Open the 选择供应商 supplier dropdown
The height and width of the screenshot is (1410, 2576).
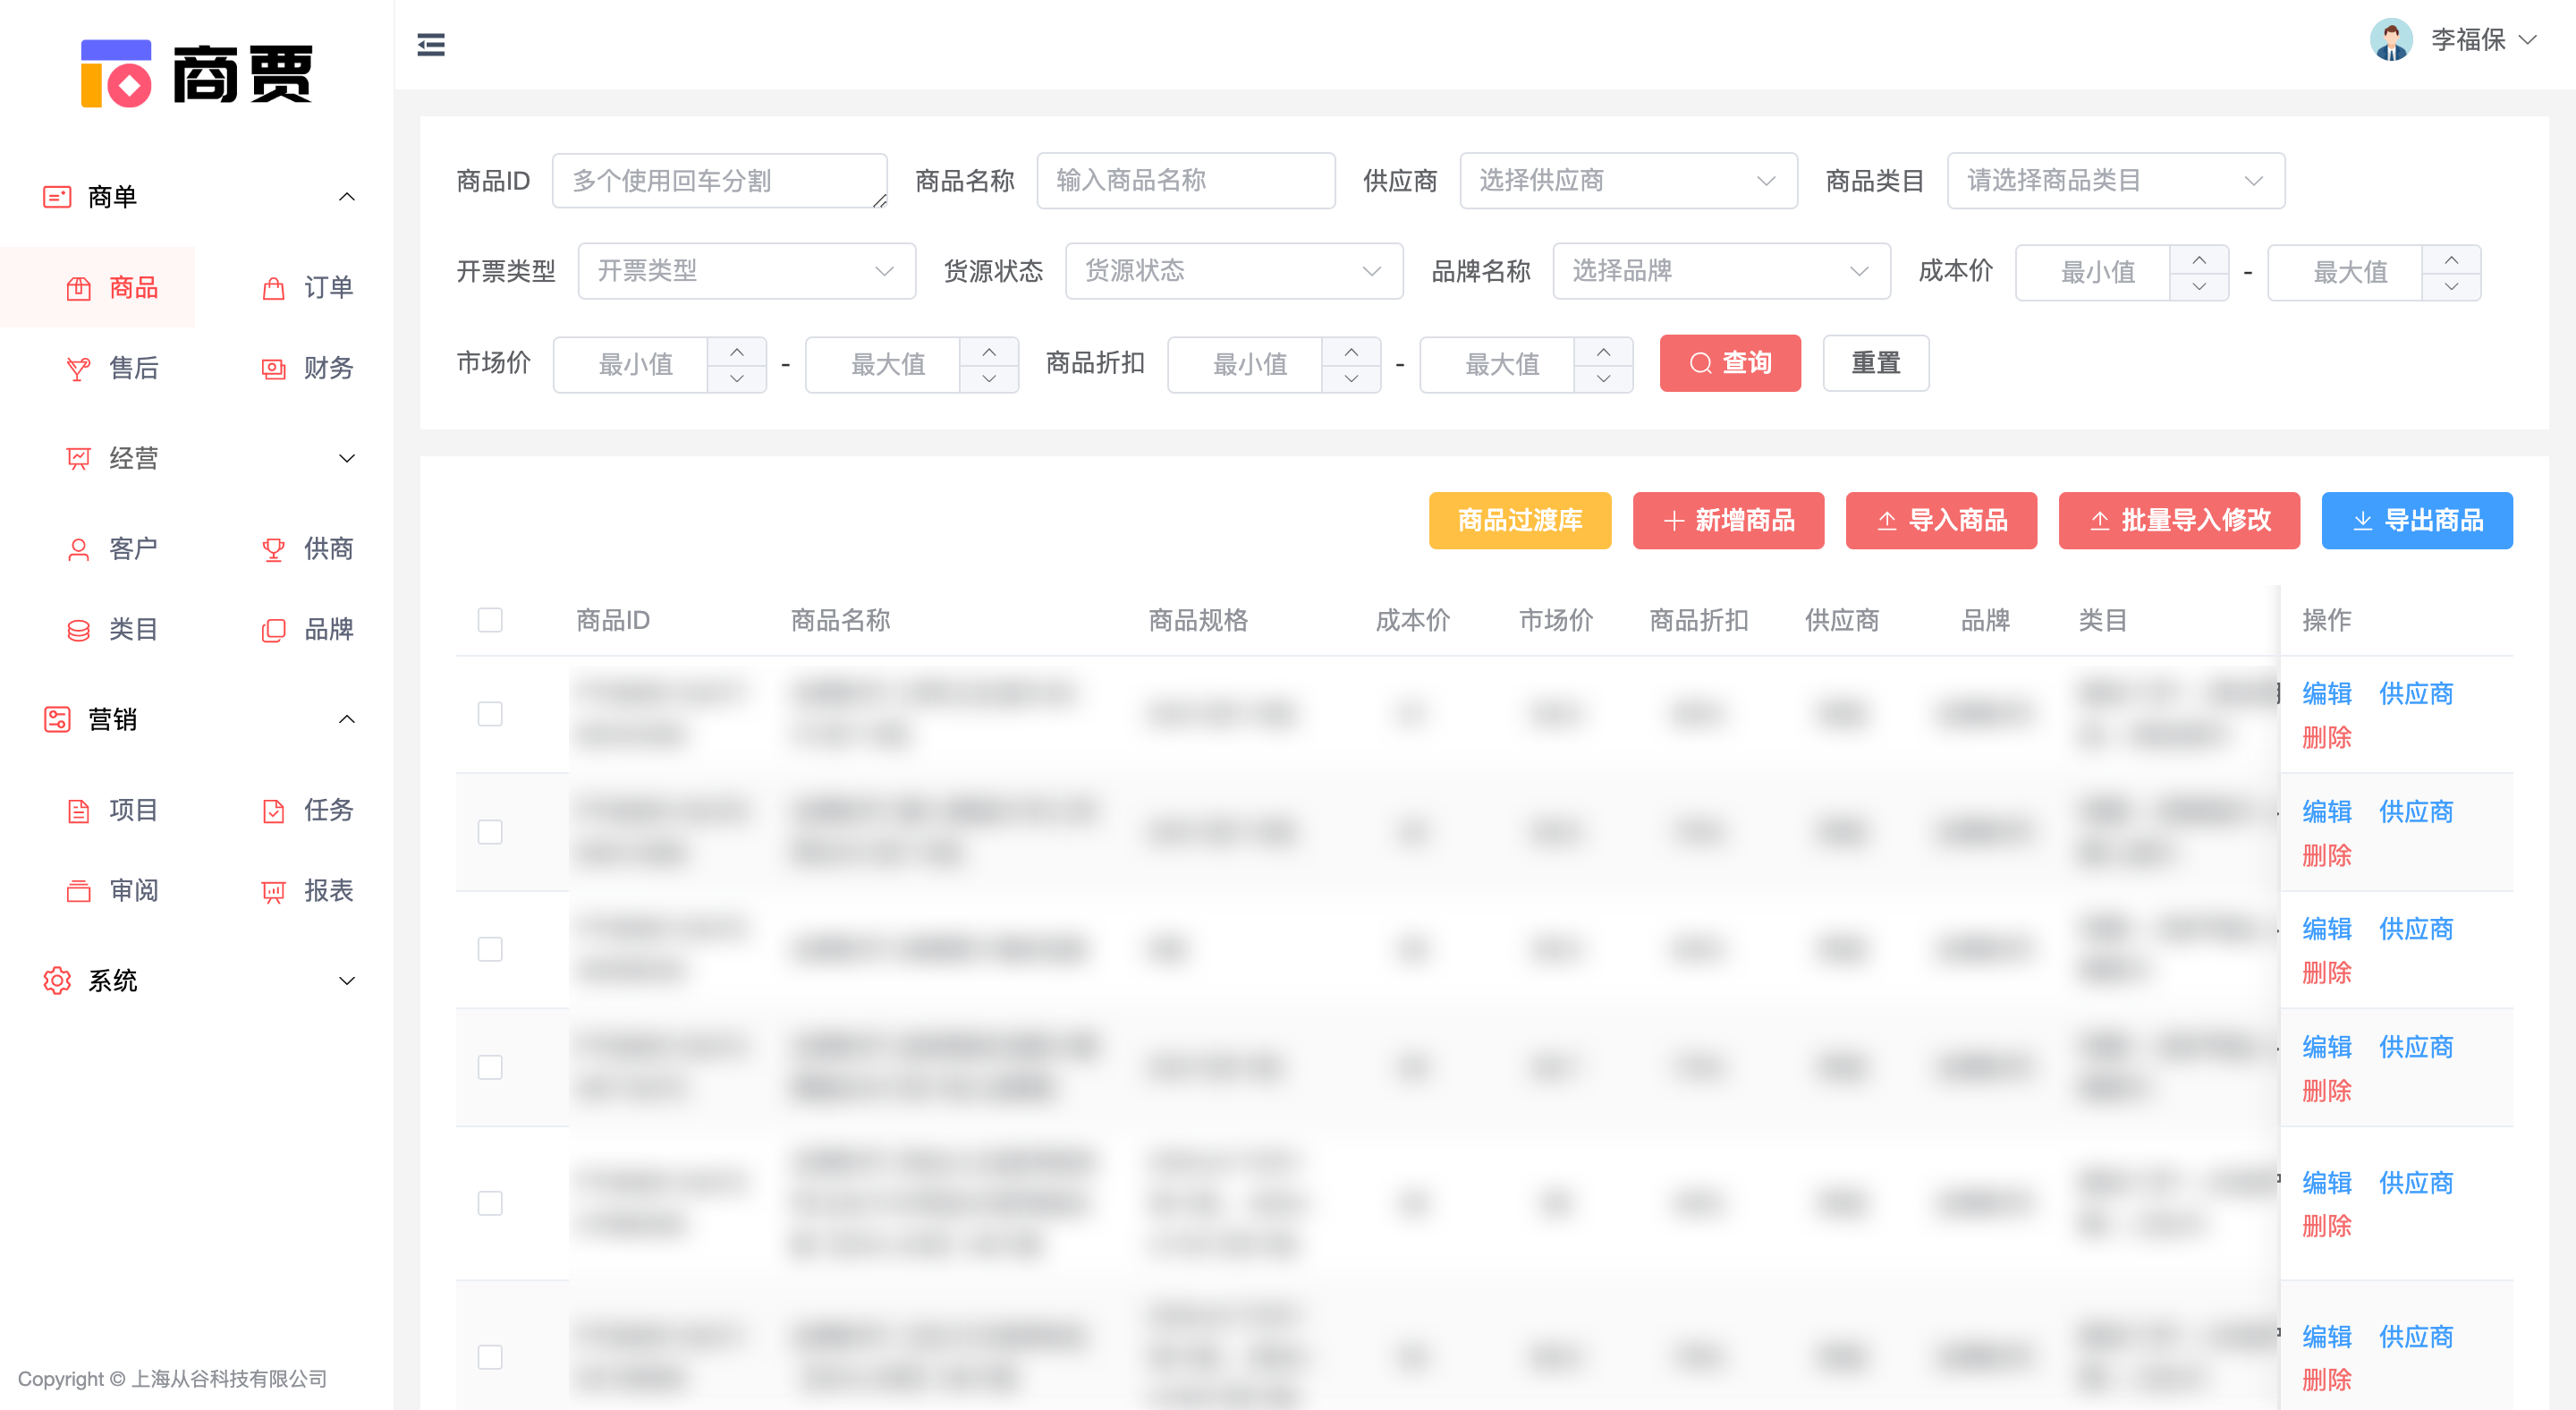tap(1628, 181)
